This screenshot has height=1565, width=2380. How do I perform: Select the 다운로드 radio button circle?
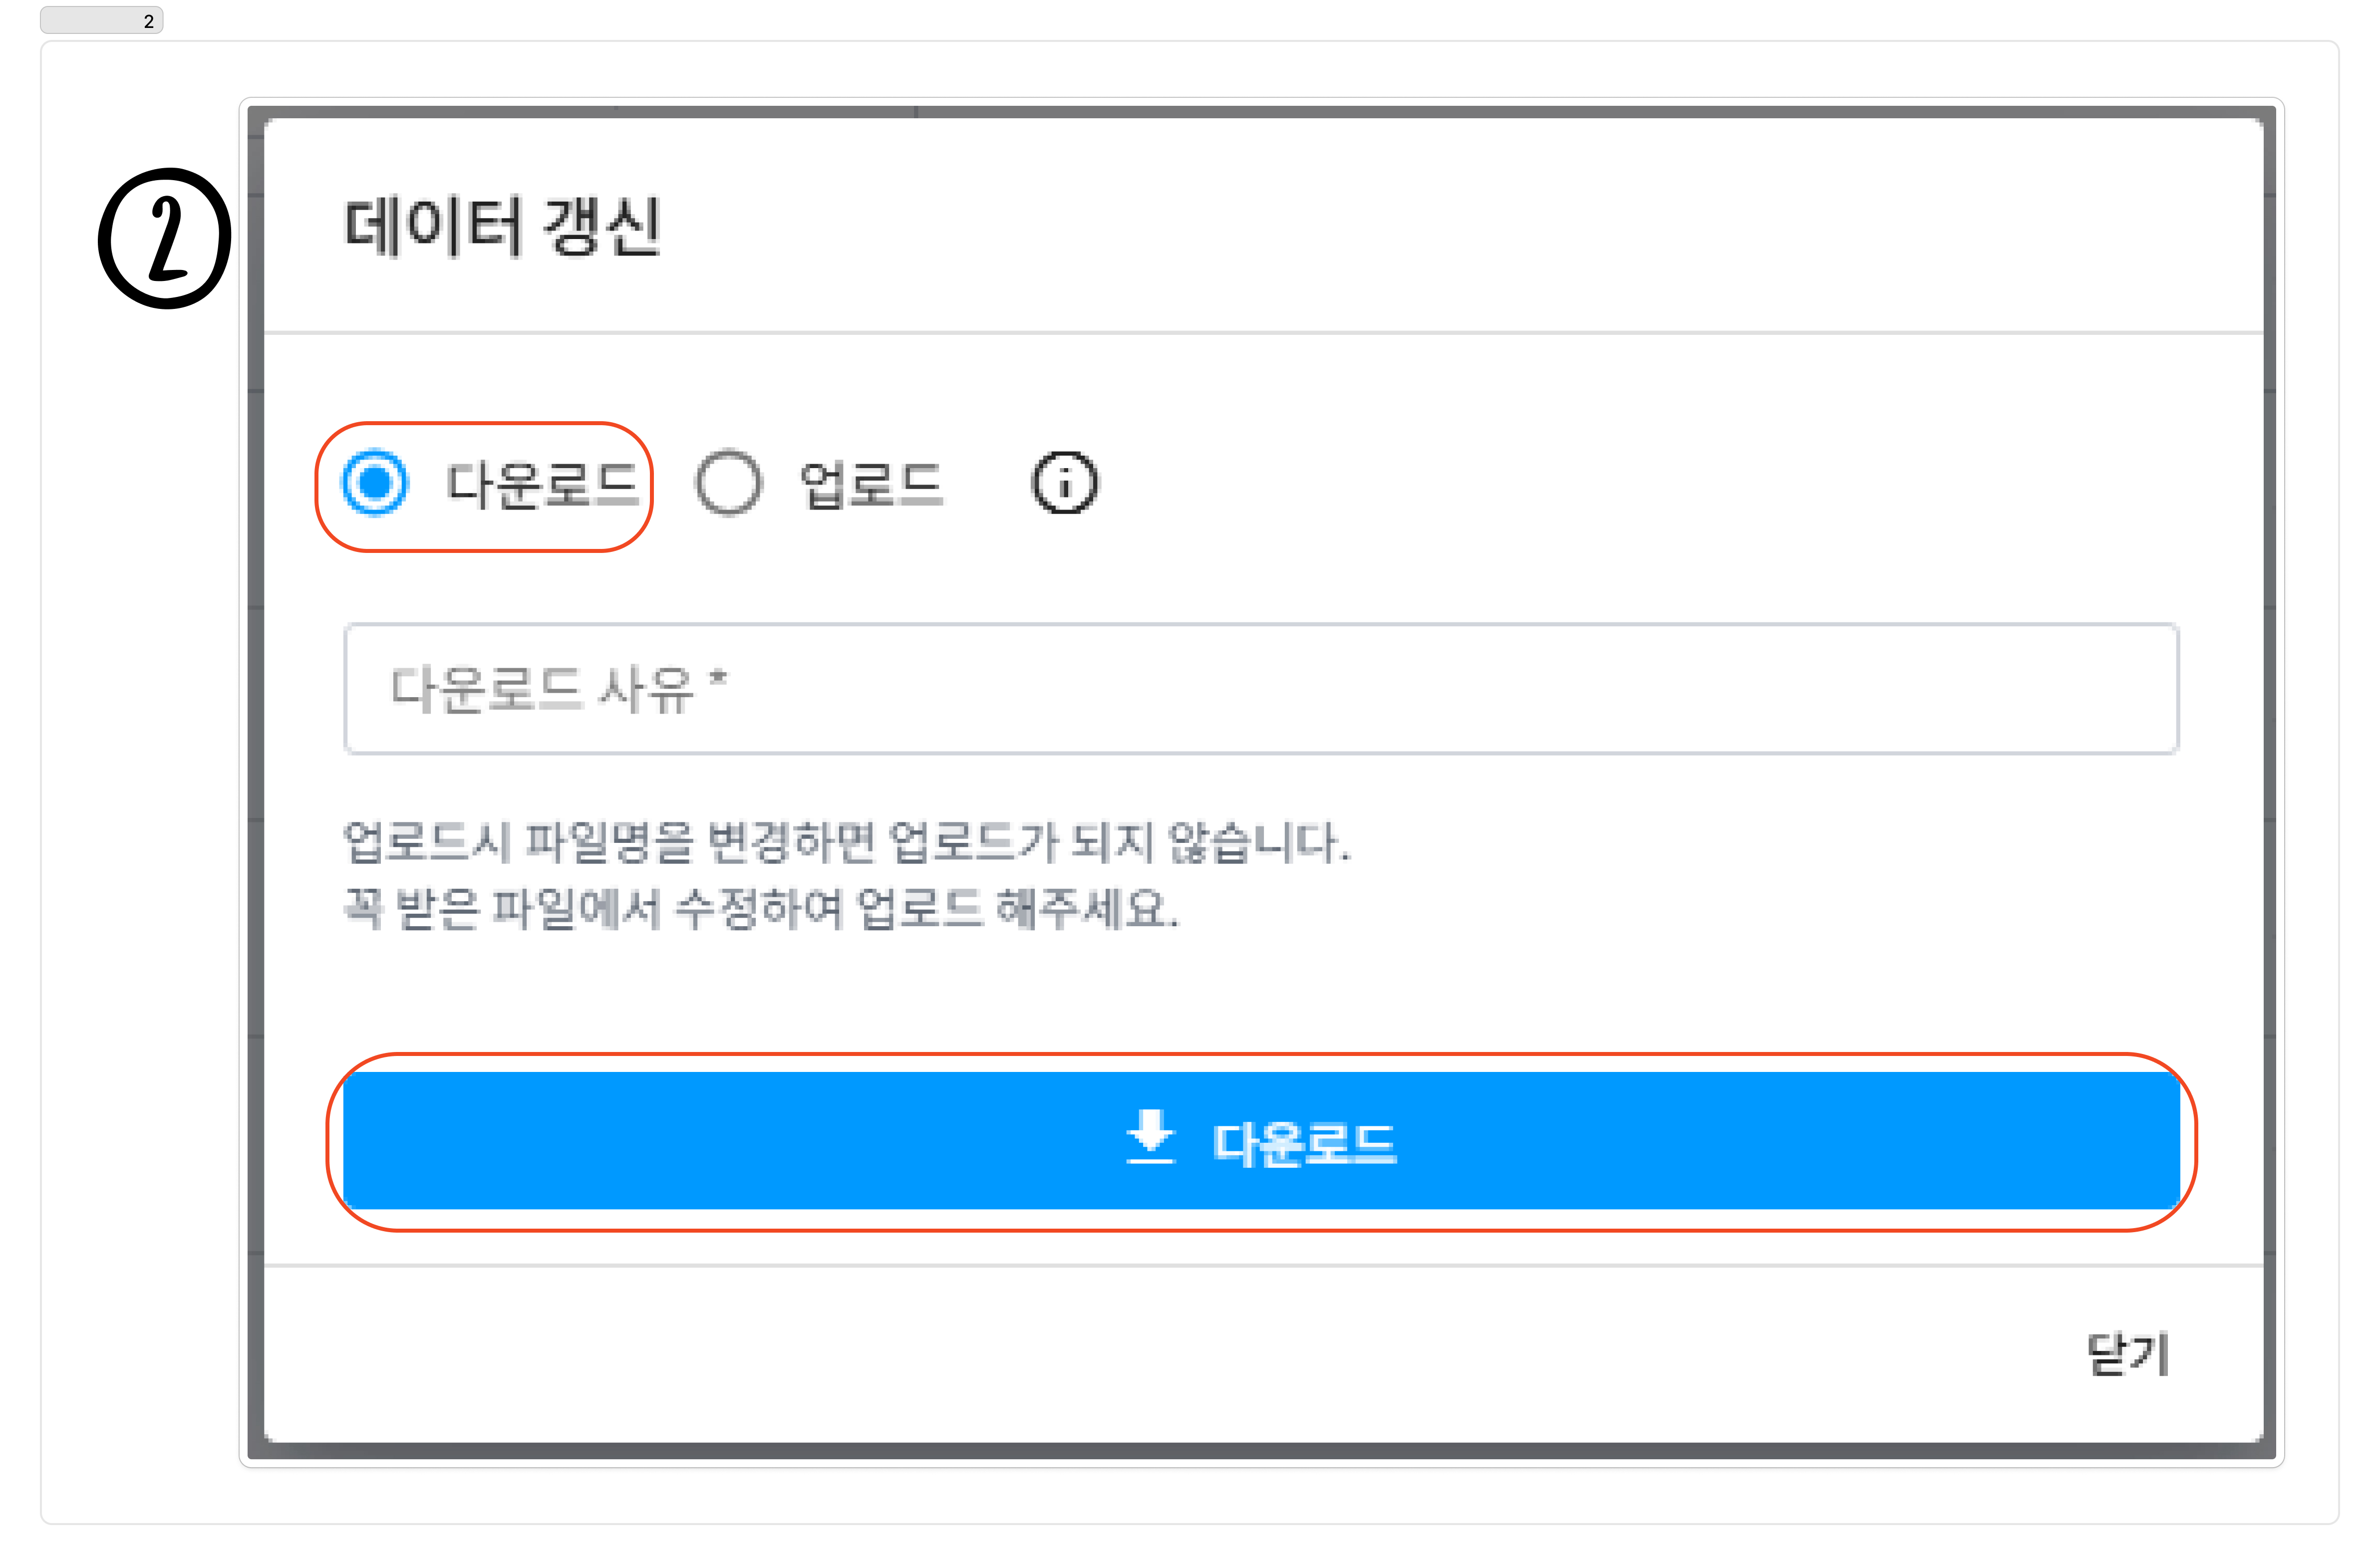375,483
